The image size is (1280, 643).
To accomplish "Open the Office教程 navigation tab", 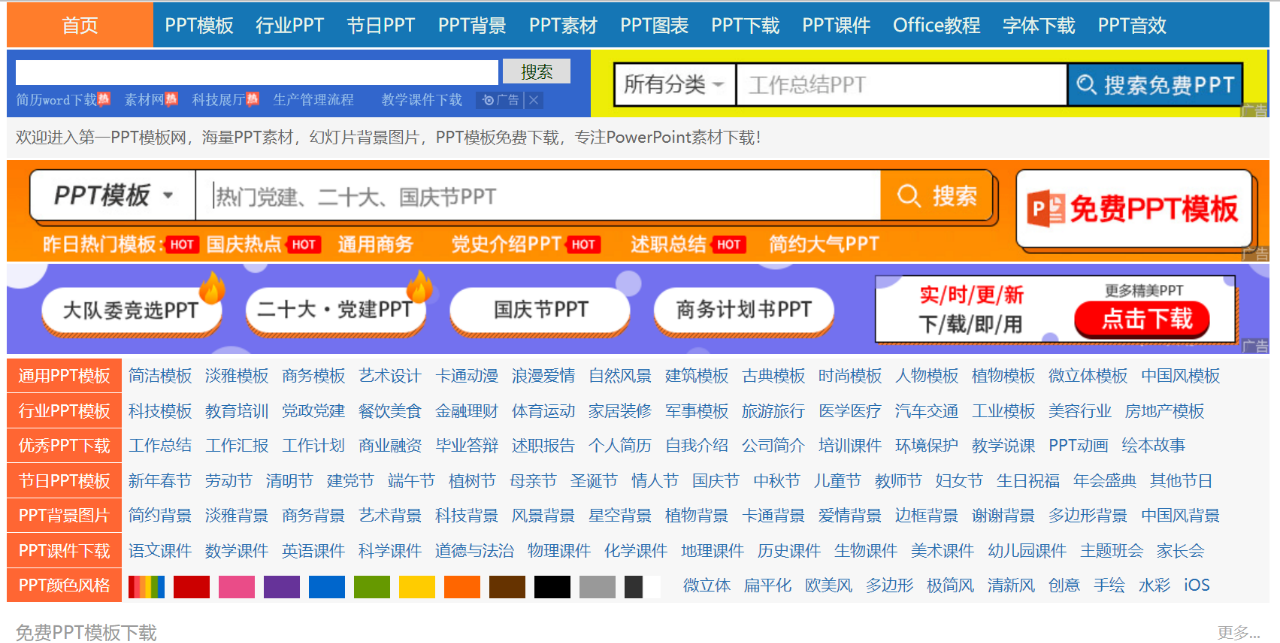I will (x=936, y=25).
